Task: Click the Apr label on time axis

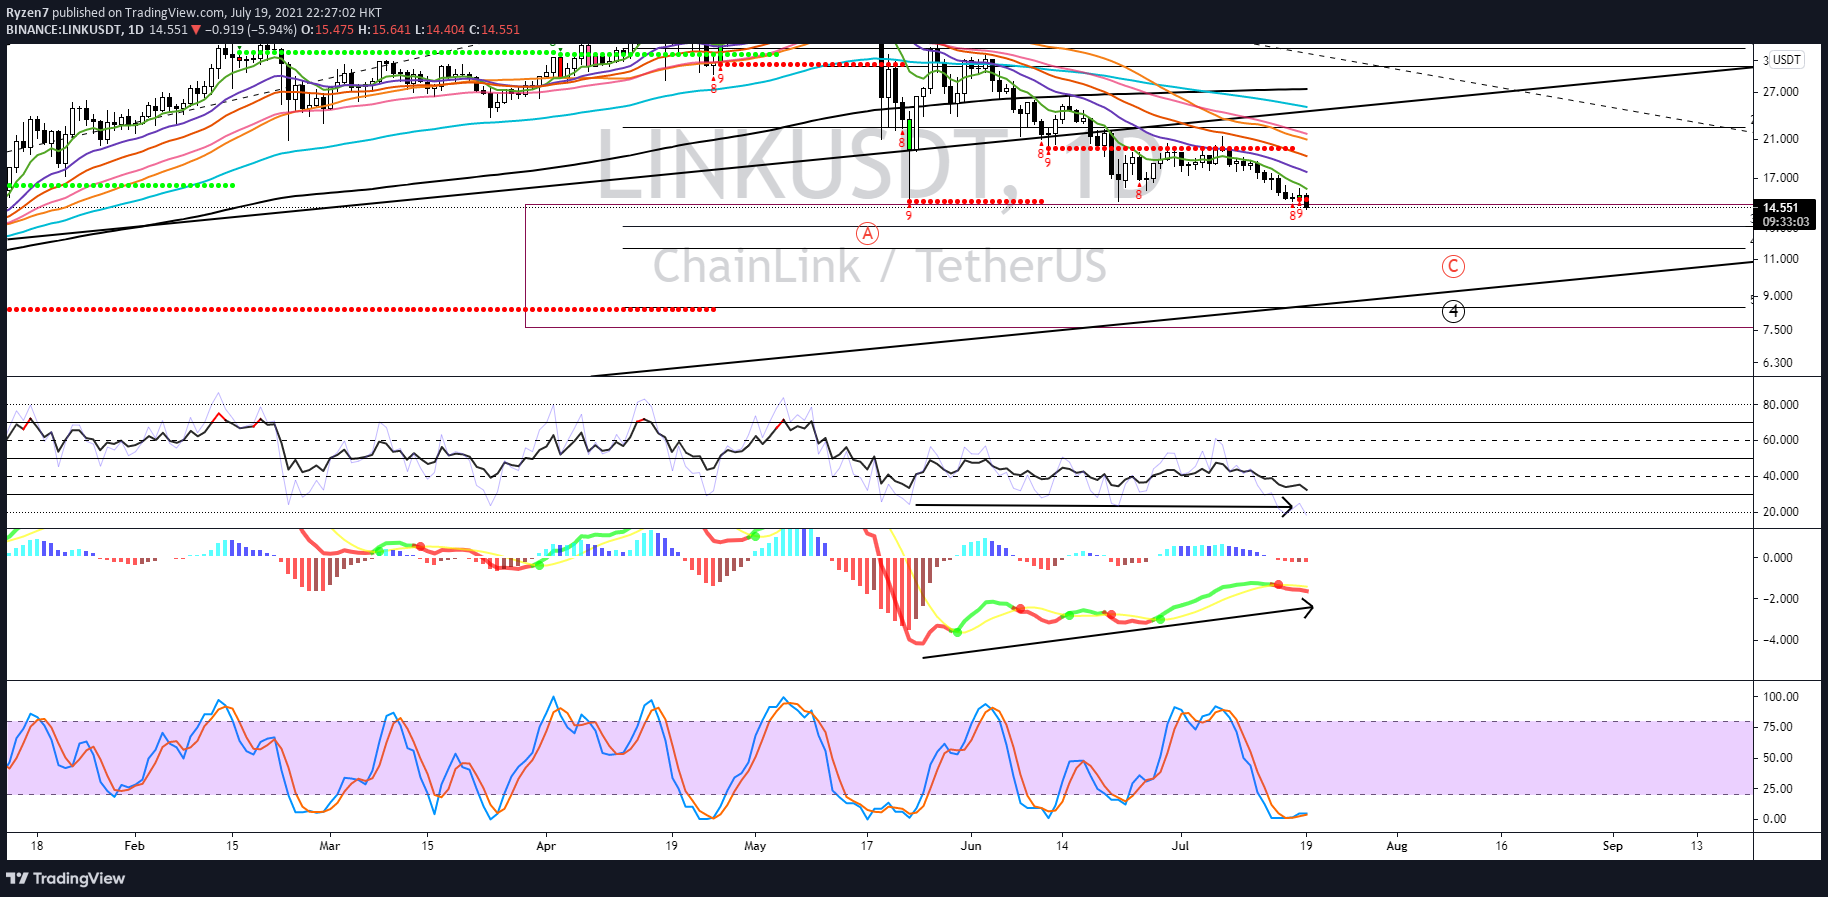Action: click(546, 846)
